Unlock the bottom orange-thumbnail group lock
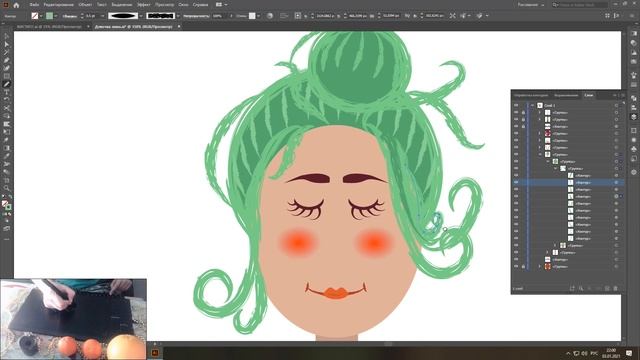640x360 pixels. [523, 267]
